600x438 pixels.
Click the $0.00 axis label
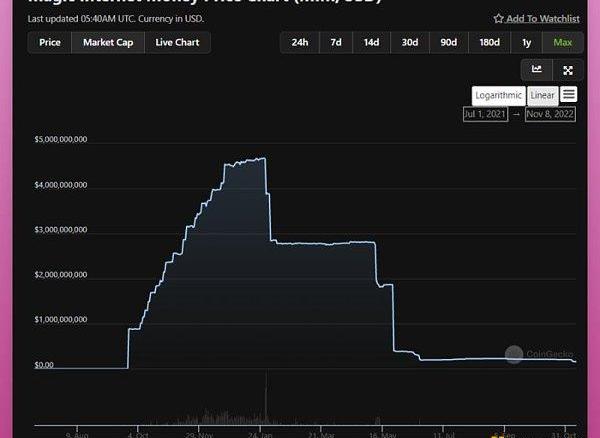click(44, 365)
